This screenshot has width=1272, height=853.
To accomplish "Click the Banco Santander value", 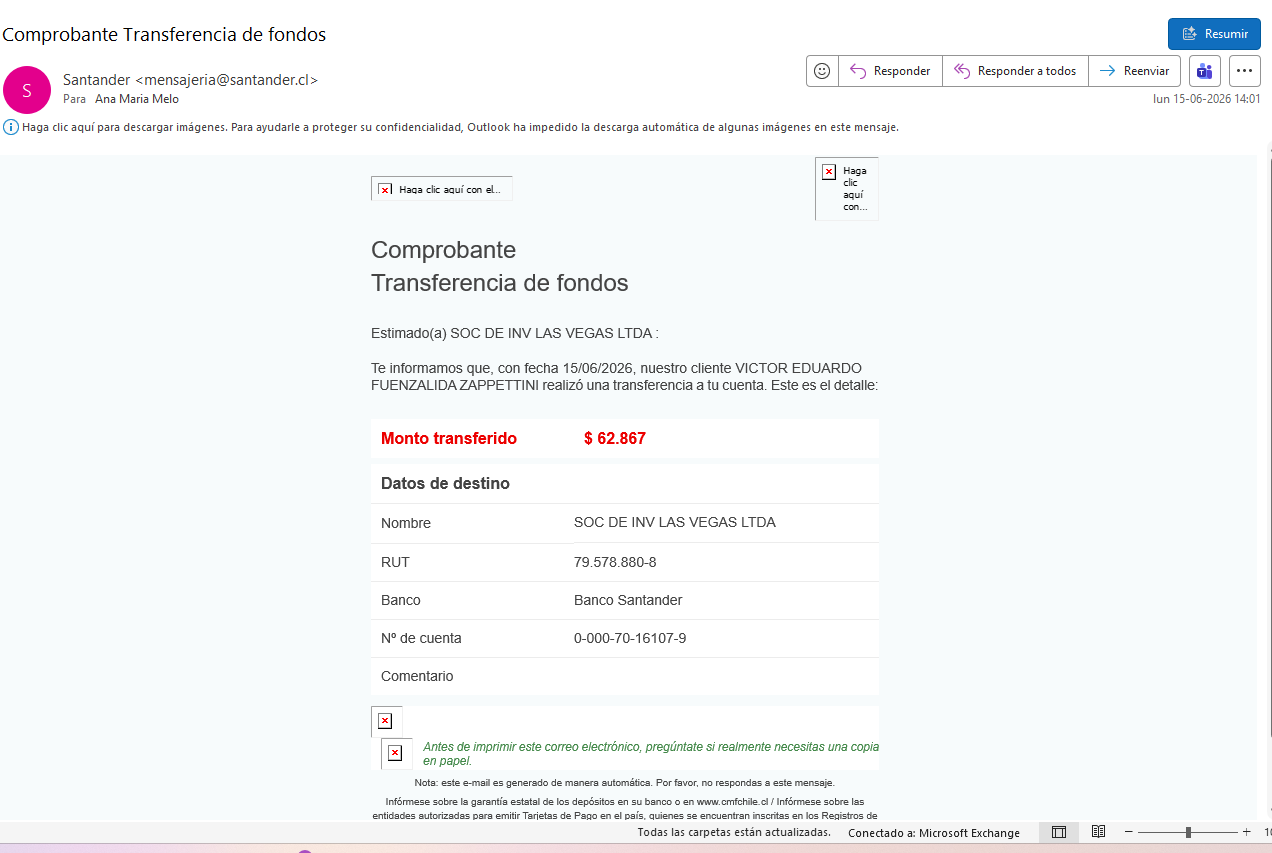I will click(628, 600).
